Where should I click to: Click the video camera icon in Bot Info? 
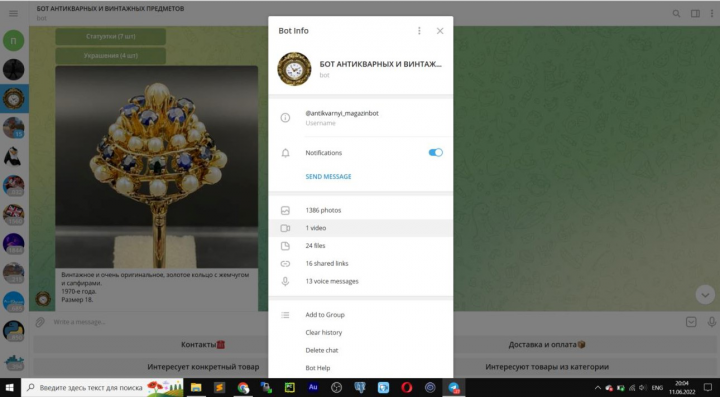[x=285, y=228]
